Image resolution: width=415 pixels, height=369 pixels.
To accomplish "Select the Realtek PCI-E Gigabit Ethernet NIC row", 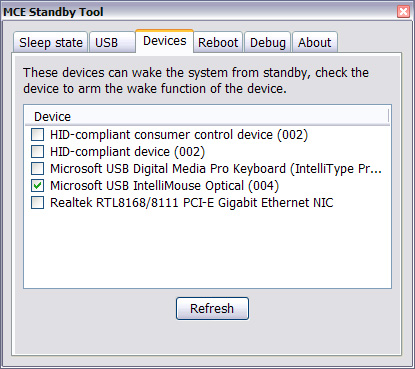I will 191,203.
